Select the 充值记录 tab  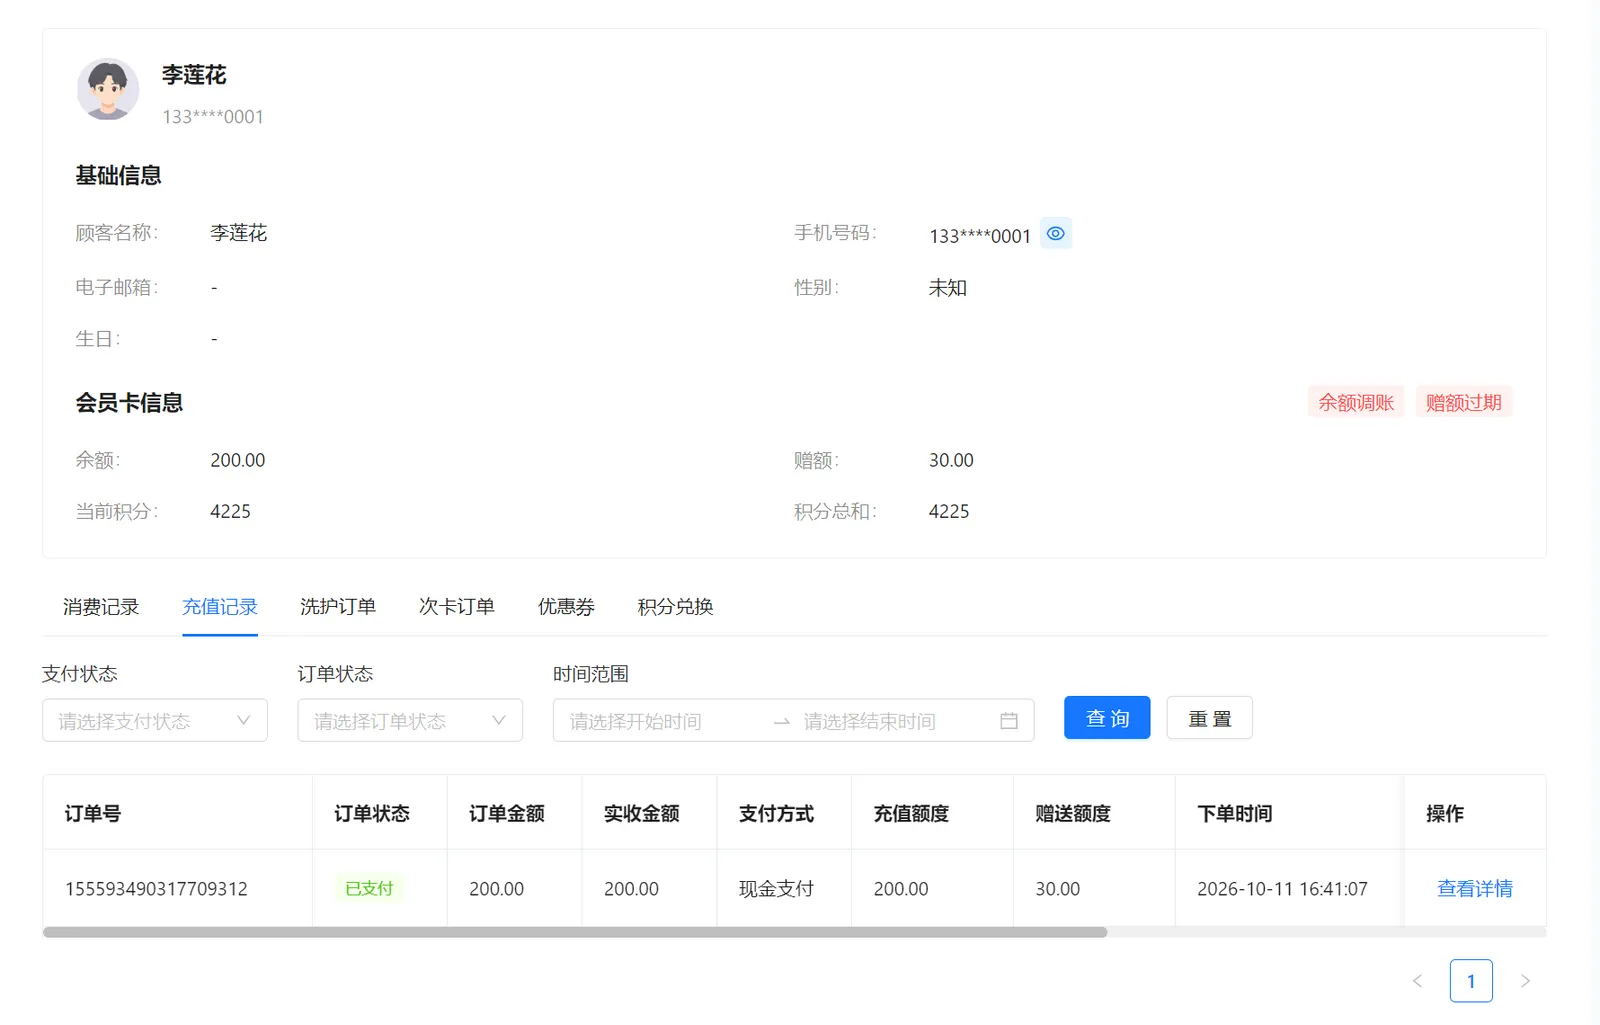click(x=220, y=607)
